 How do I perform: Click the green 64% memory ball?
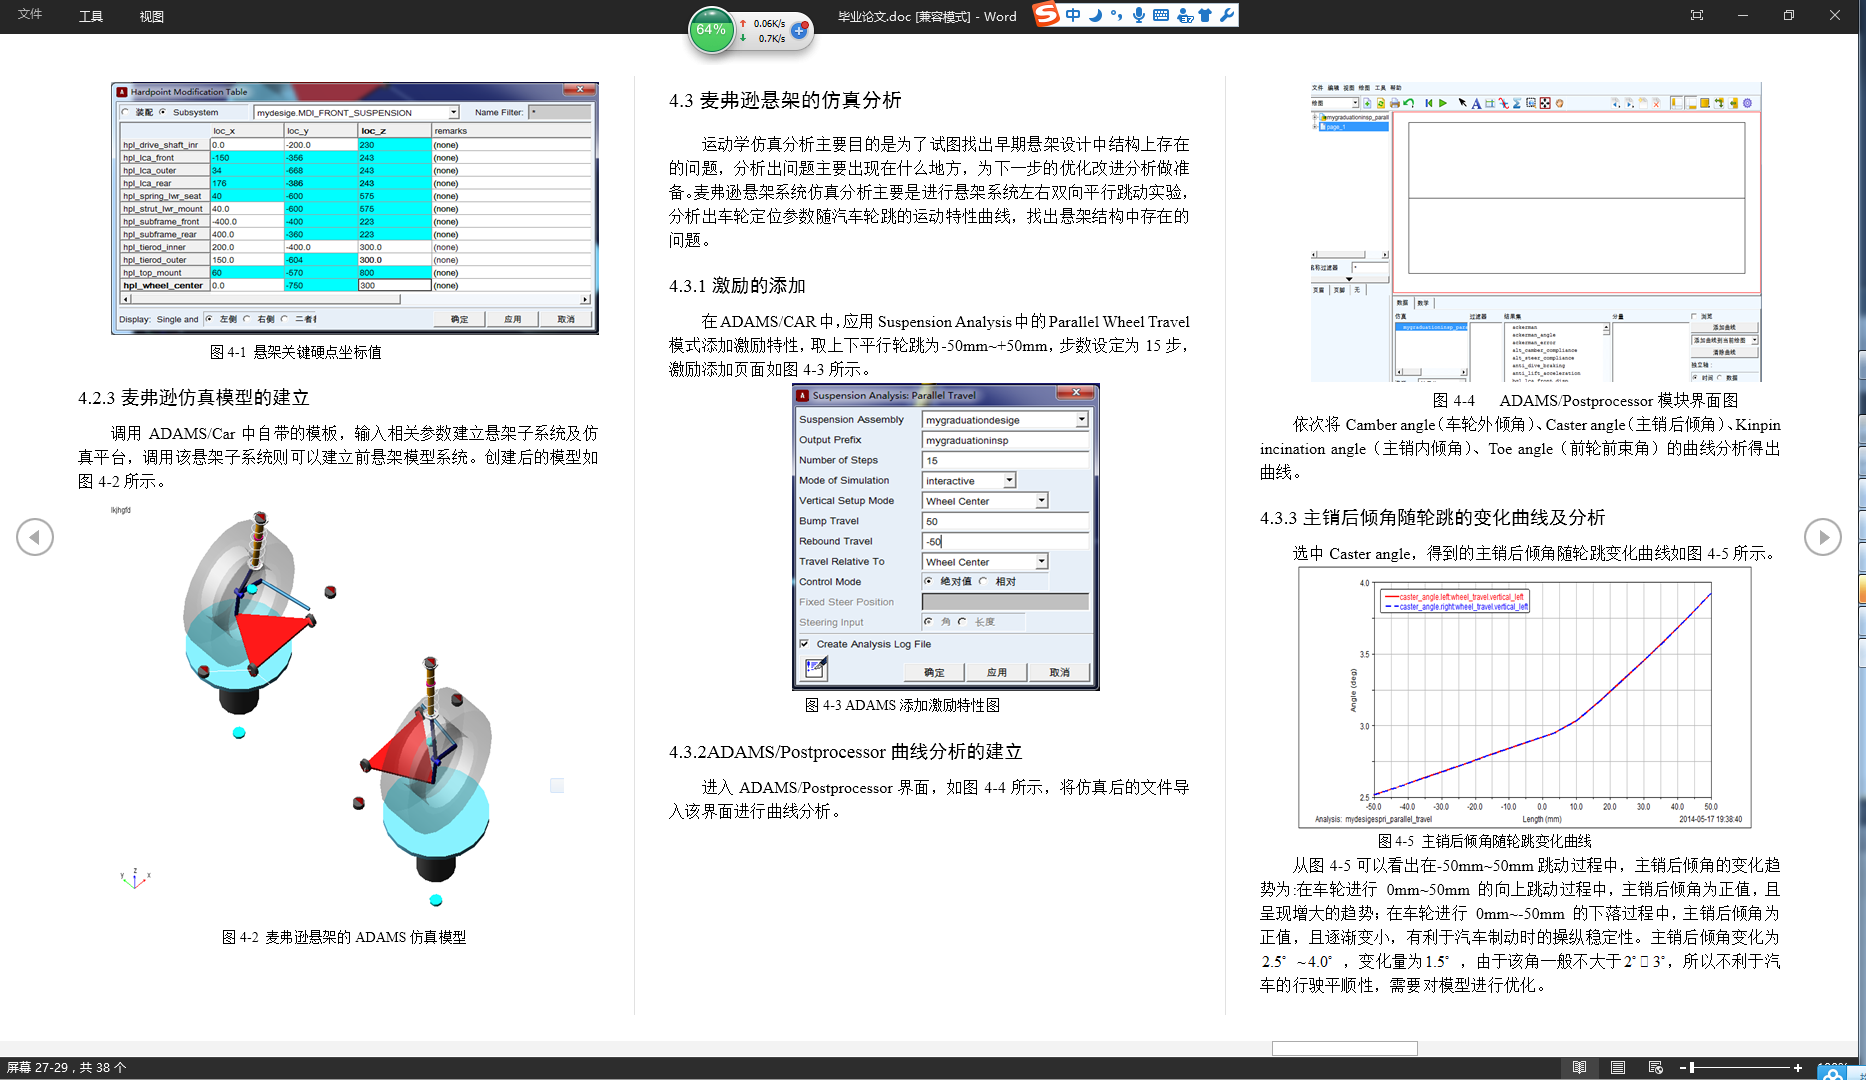coord(711,30)
